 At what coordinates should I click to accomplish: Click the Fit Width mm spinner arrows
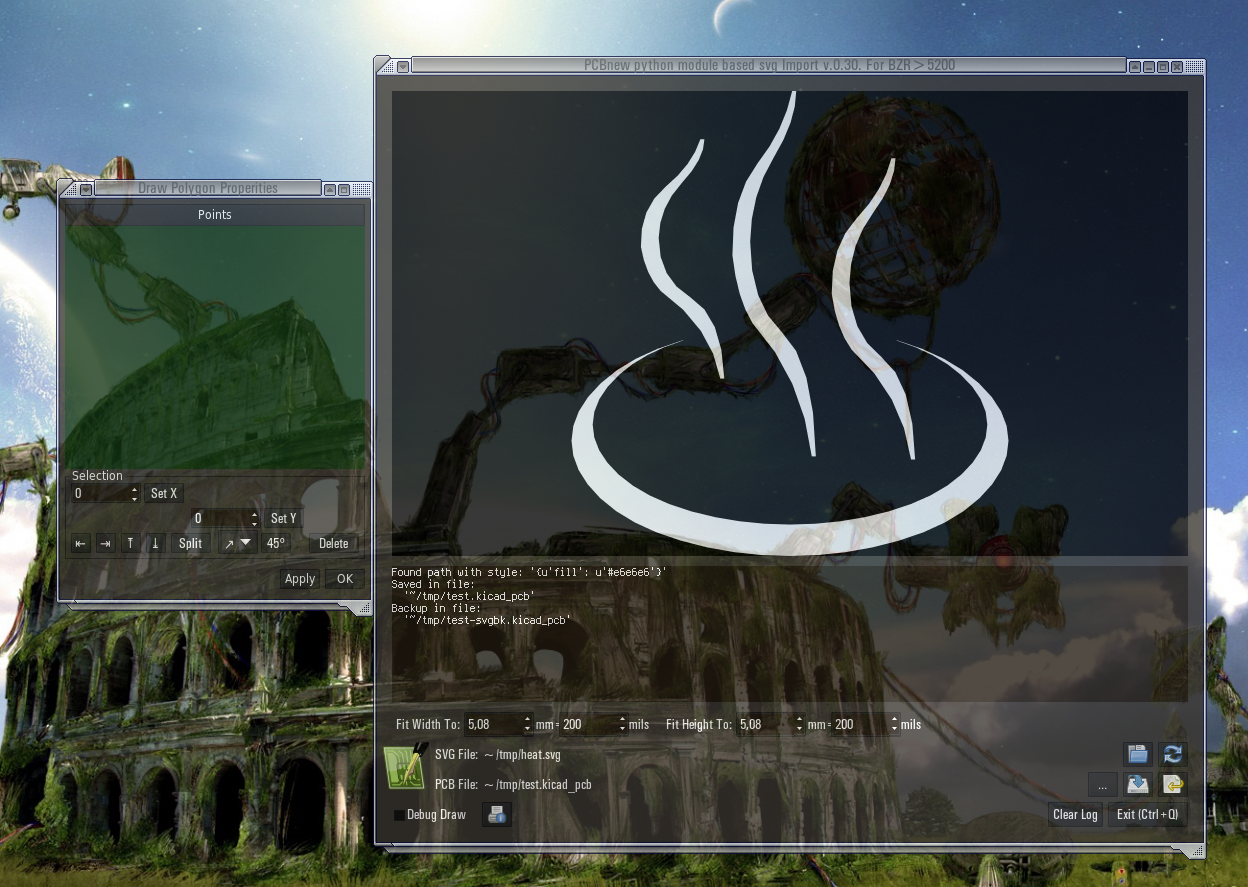[x=528, y=724]
